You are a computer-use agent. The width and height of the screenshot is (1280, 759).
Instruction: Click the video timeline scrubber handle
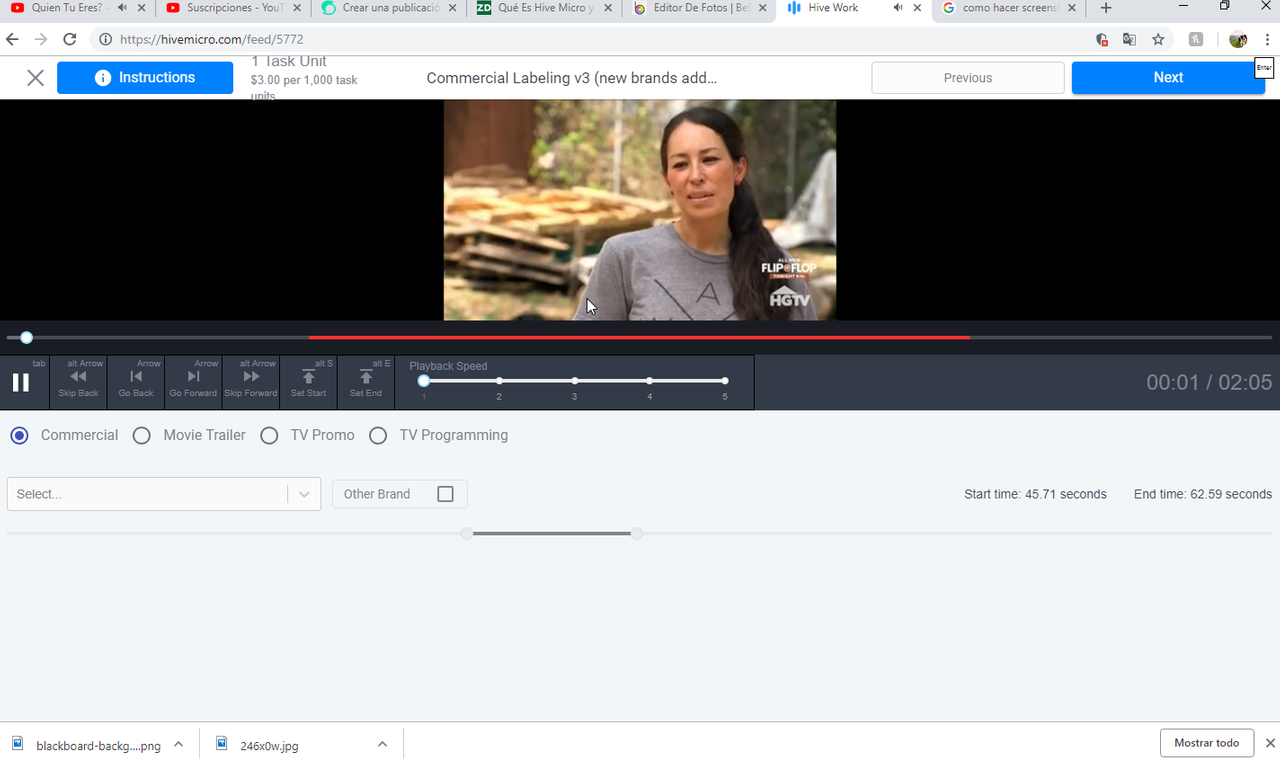tap(26, 338)
